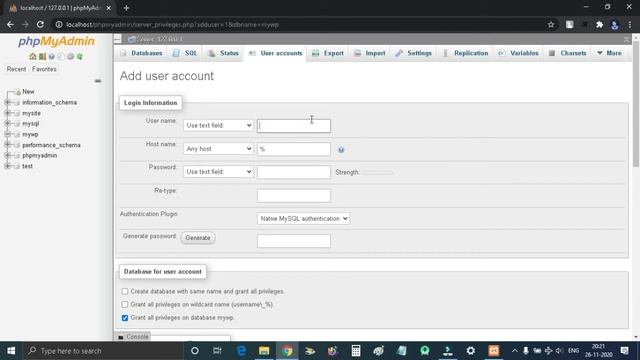Open navigation panel settings gear
This screenshot has width=640, height=360.
[70, 56]
